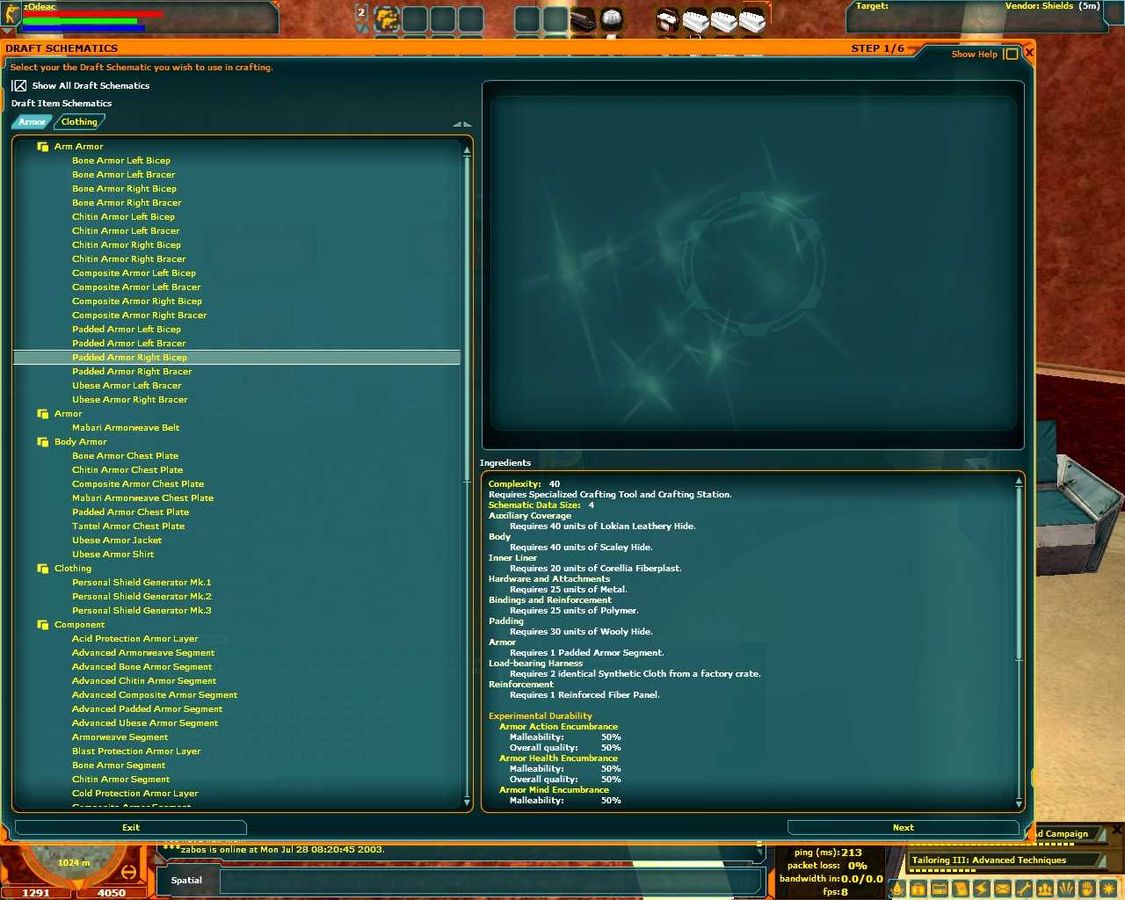Image resolution: width=1125 pixels, height=900 pixels.
Task: Collapse the Arm Armor folder
Action: tap(43, 147)
